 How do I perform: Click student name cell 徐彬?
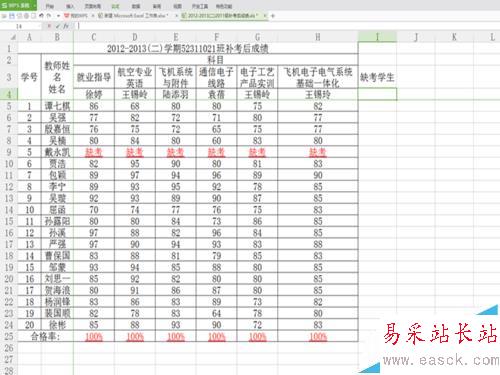tap(57, 325)
